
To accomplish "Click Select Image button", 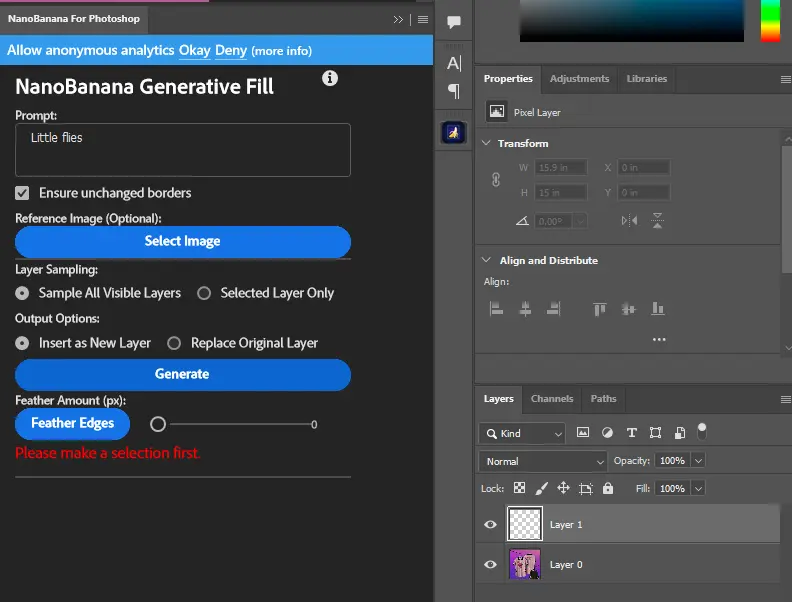I will [183, 241].
